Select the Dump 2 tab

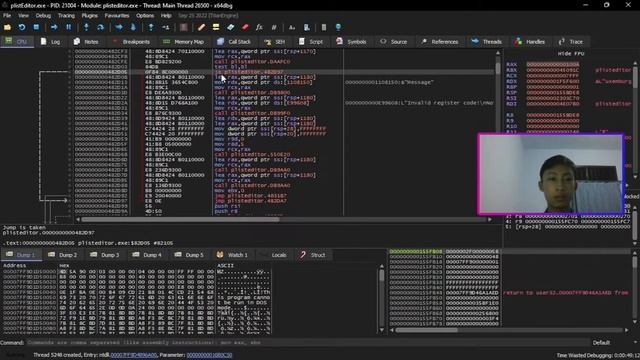[x=62, y=255]
